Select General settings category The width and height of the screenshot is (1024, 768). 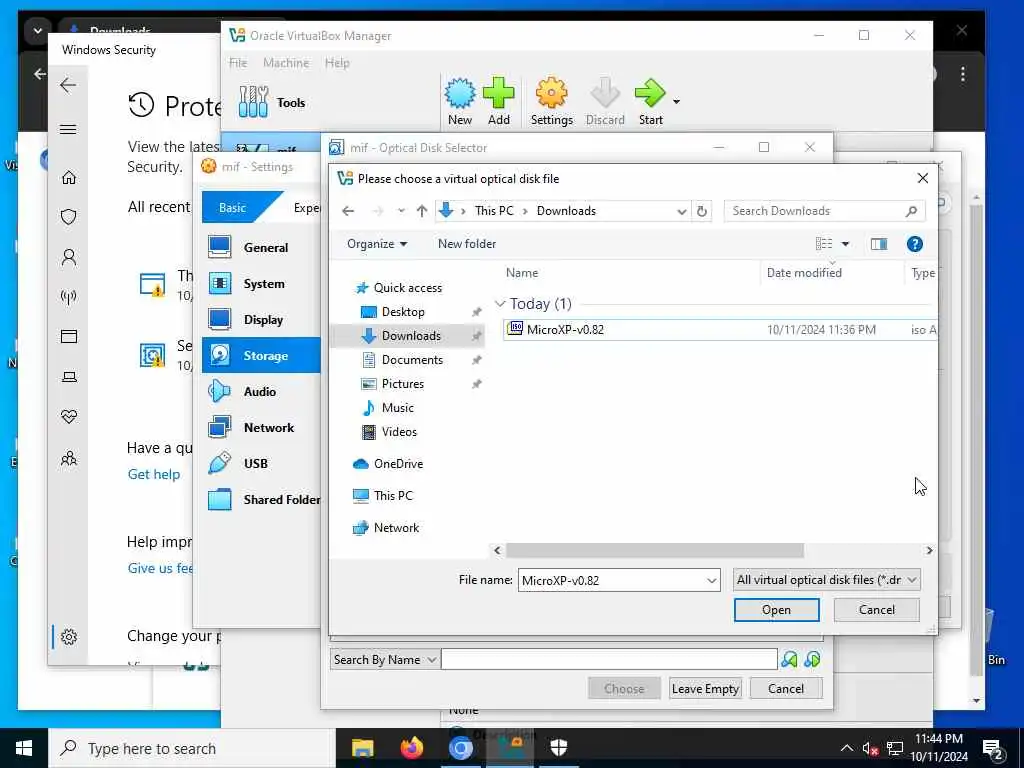tap(261, 248)
